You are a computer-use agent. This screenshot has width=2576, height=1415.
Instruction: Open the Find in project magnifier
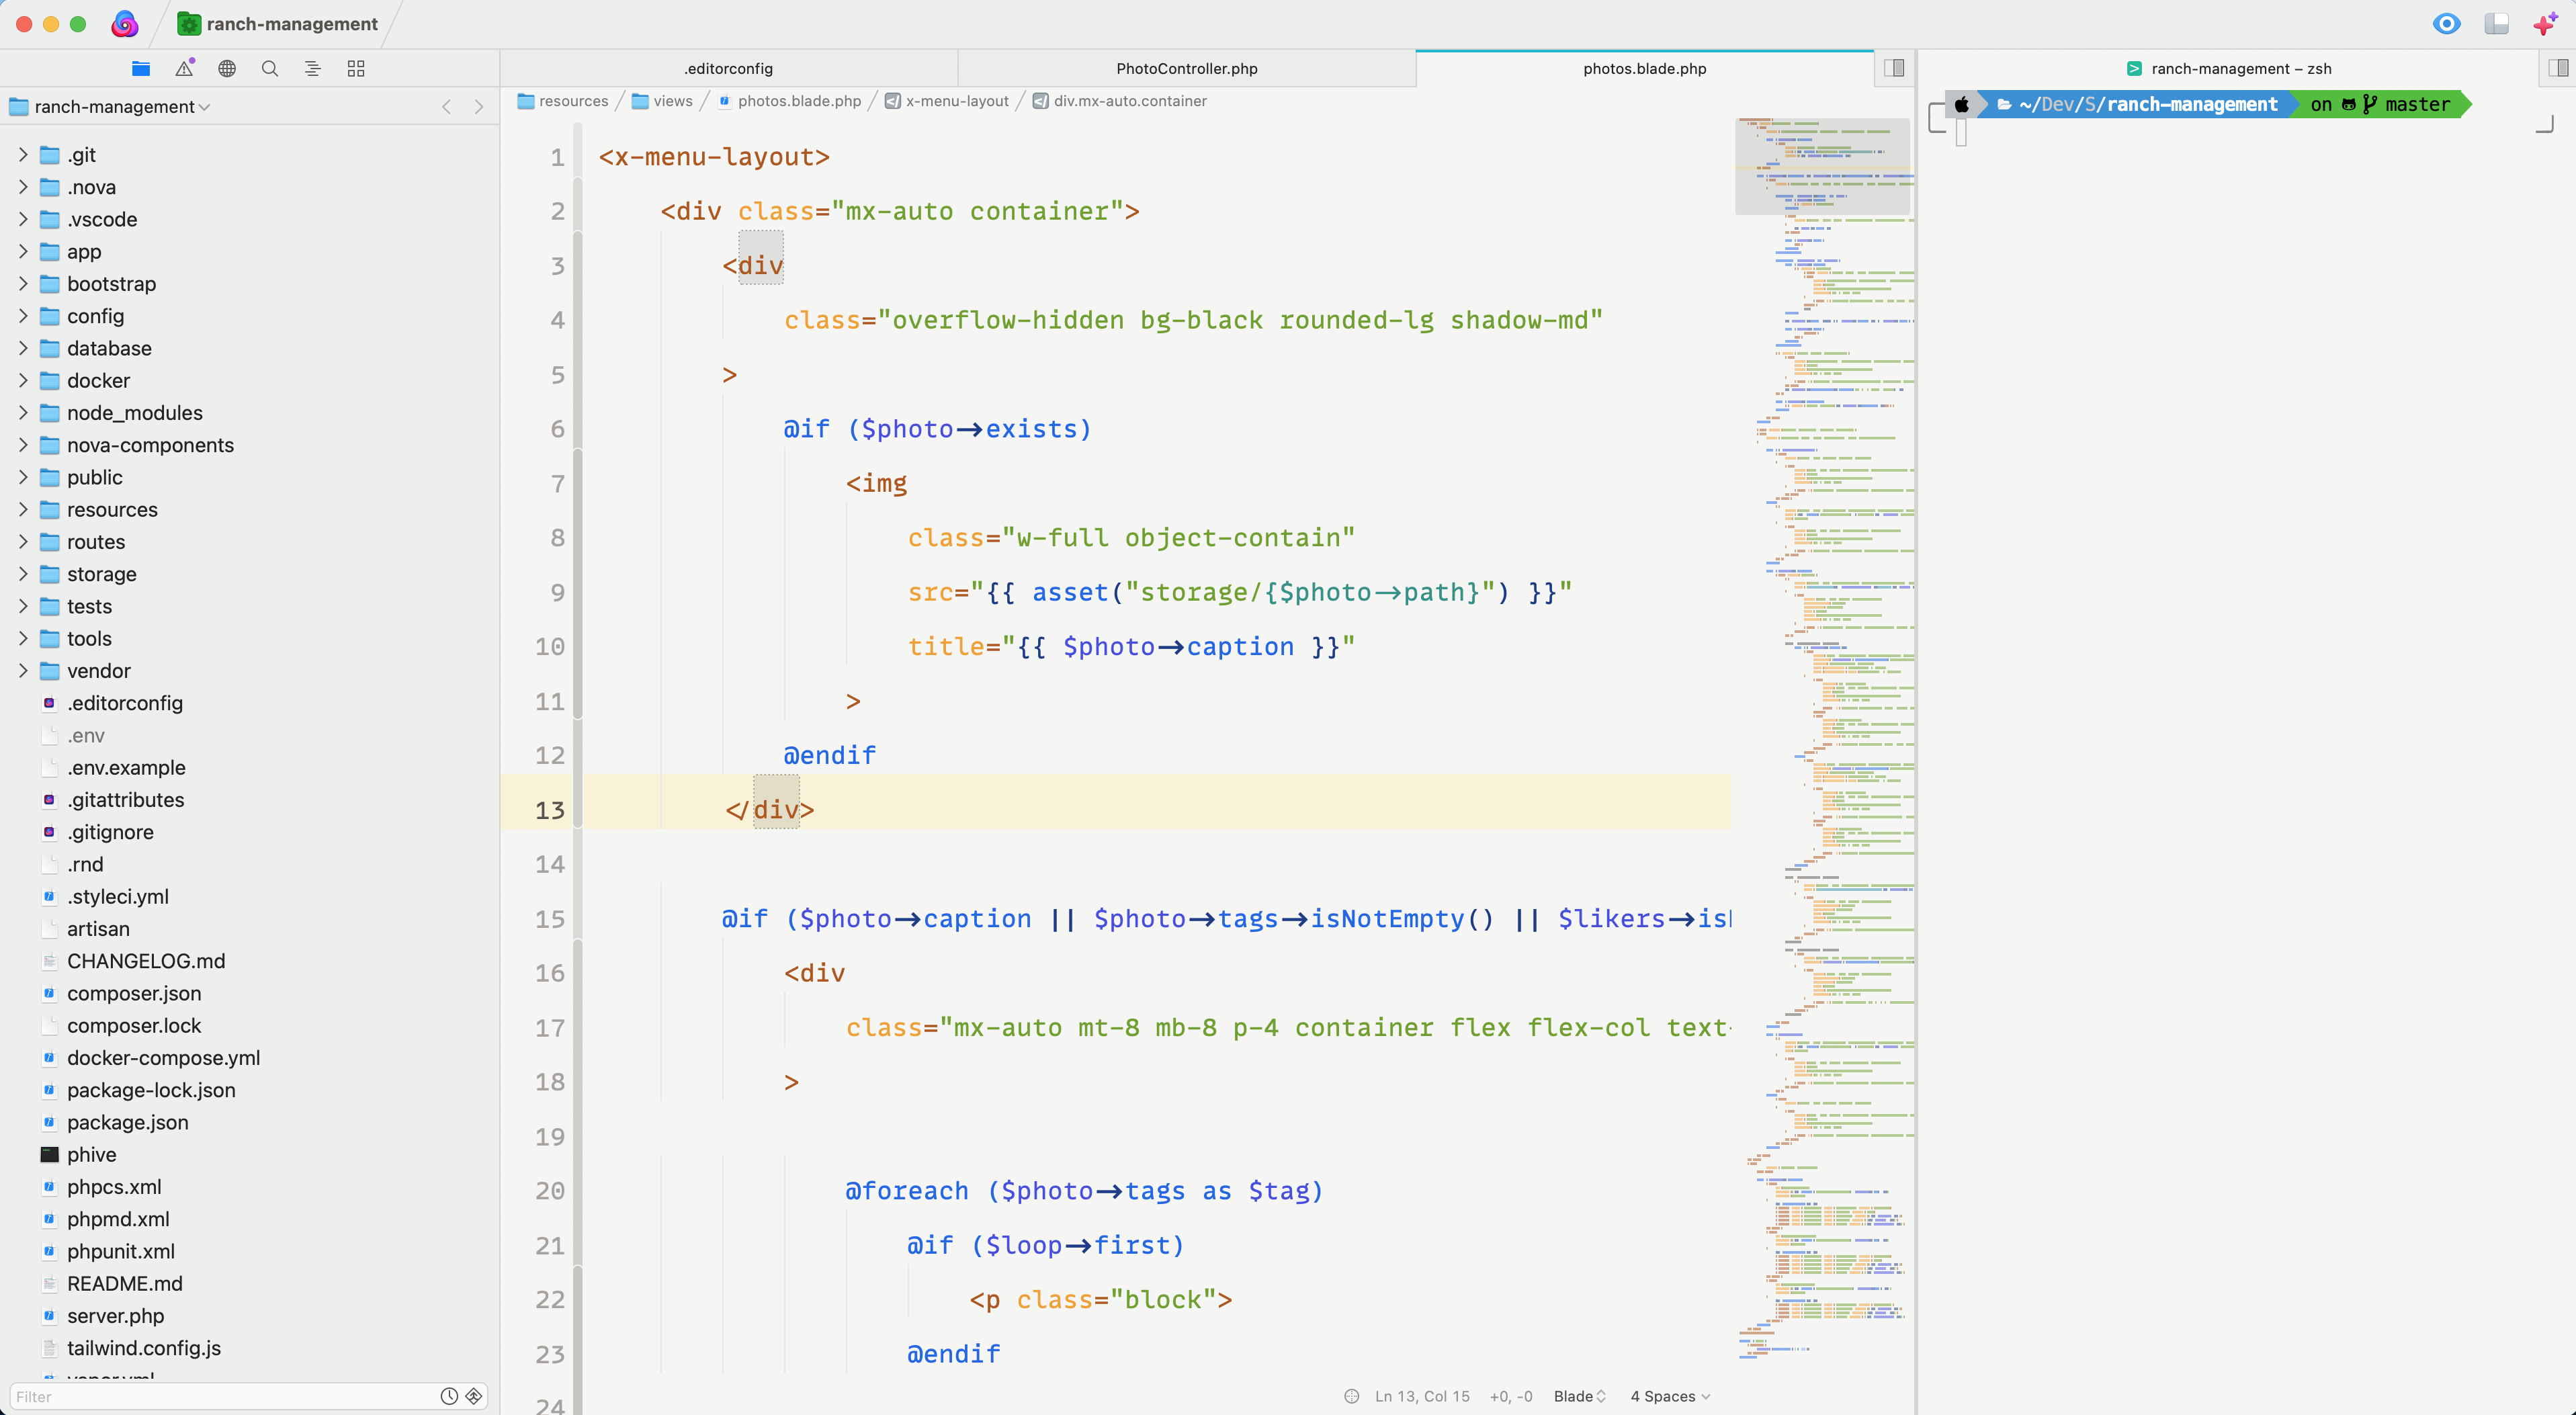[270, 68]
